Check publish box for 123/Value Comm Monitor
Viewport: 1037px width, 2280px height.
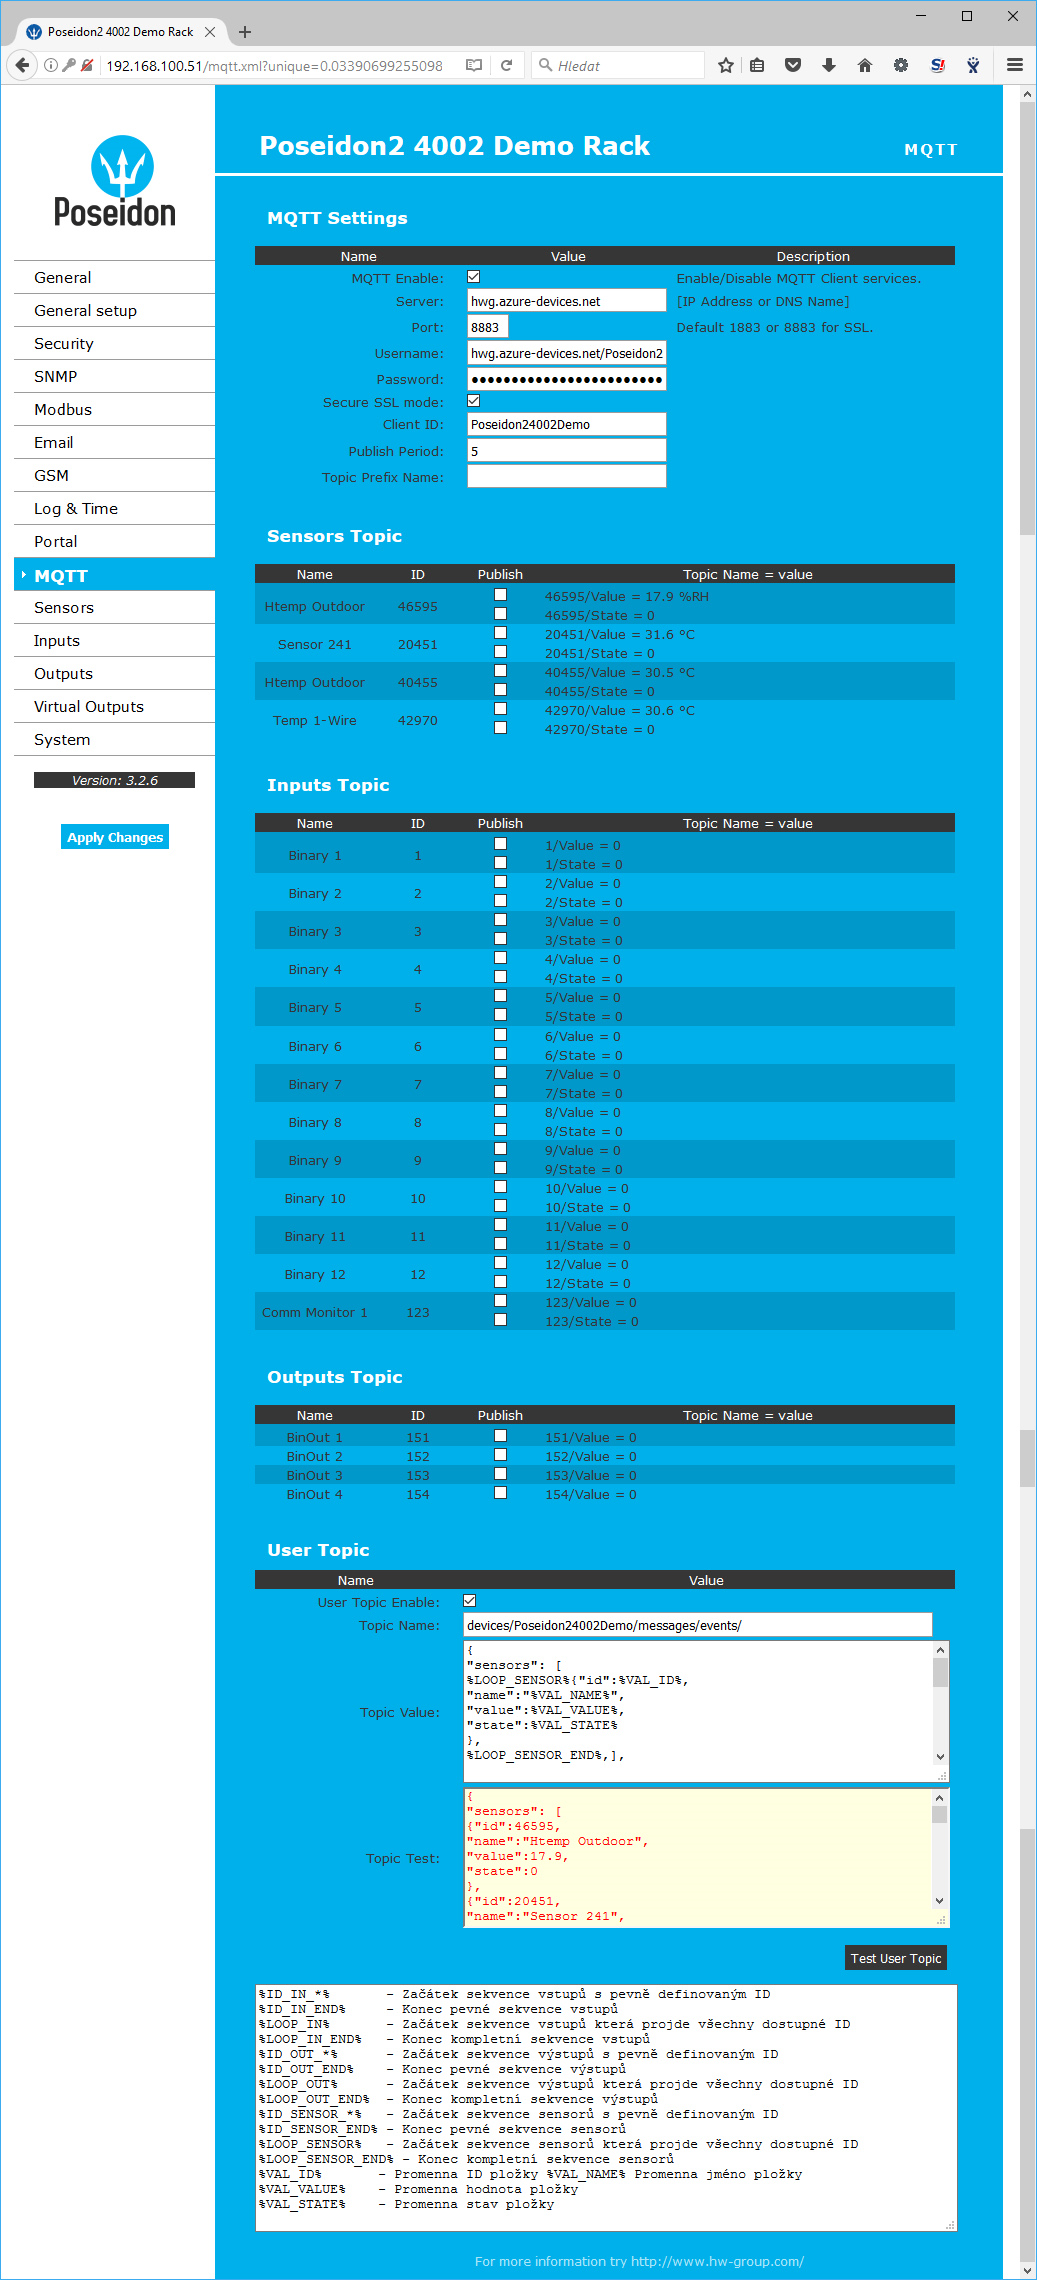(x=500, y=1301)
